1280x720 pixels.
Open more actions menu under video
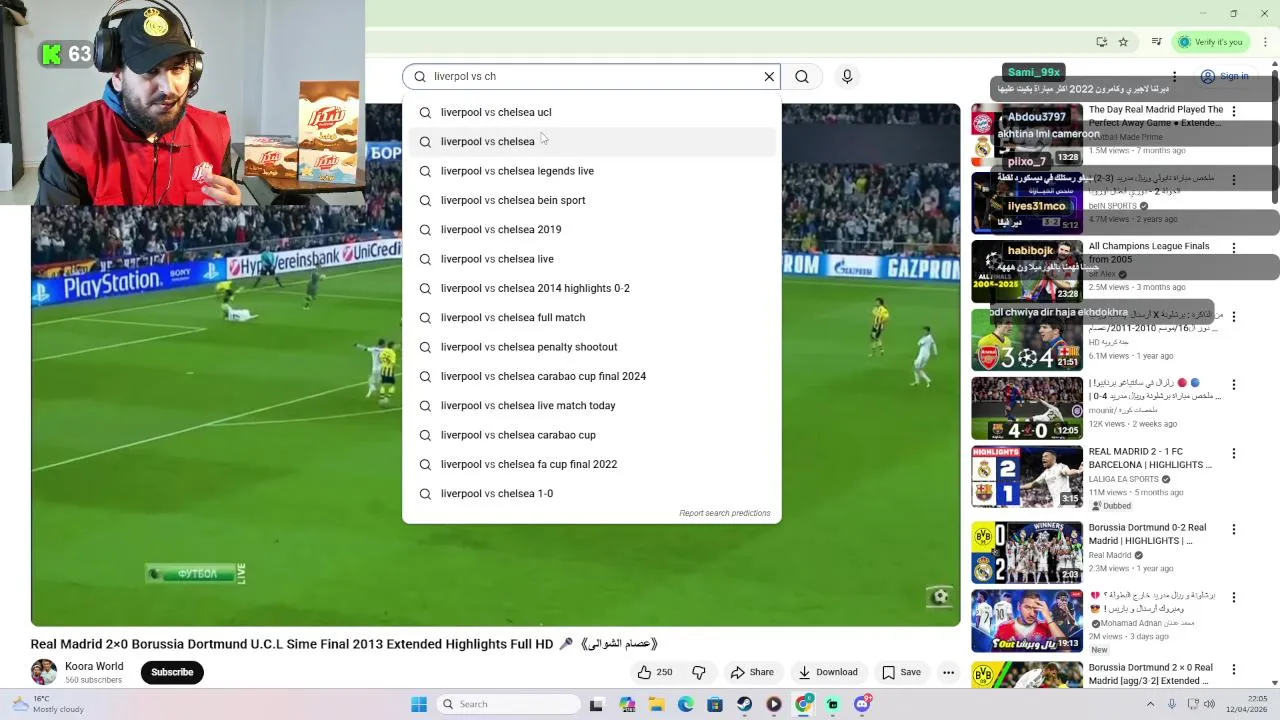point(948,672)
